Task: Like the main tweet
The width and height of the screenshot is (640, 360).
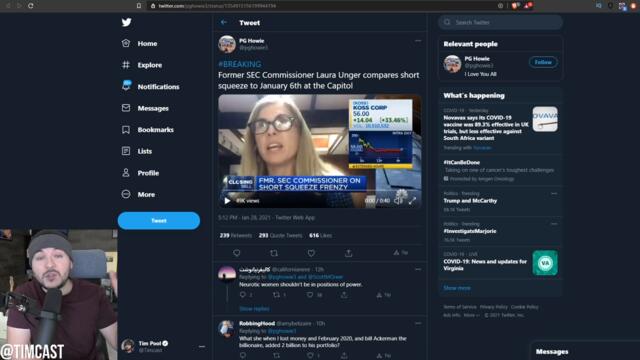Action: click(311, 253)
